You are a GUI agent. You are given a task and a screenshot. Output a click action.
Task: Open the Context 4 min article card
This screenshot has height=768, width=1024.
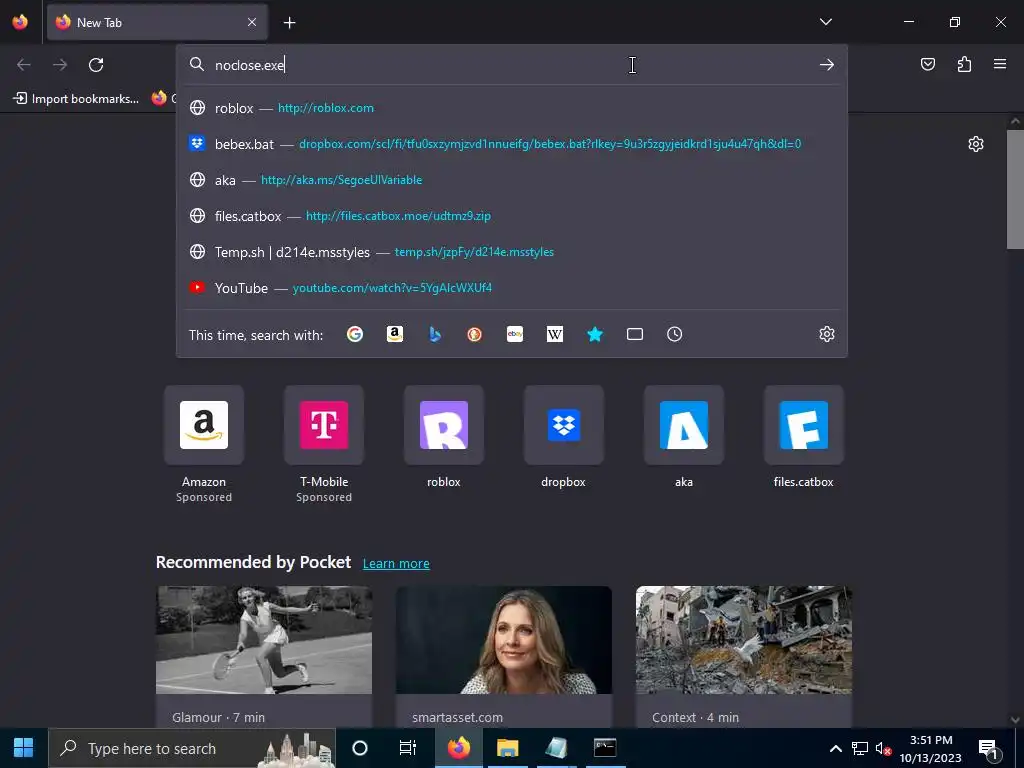tap(744, 656)
